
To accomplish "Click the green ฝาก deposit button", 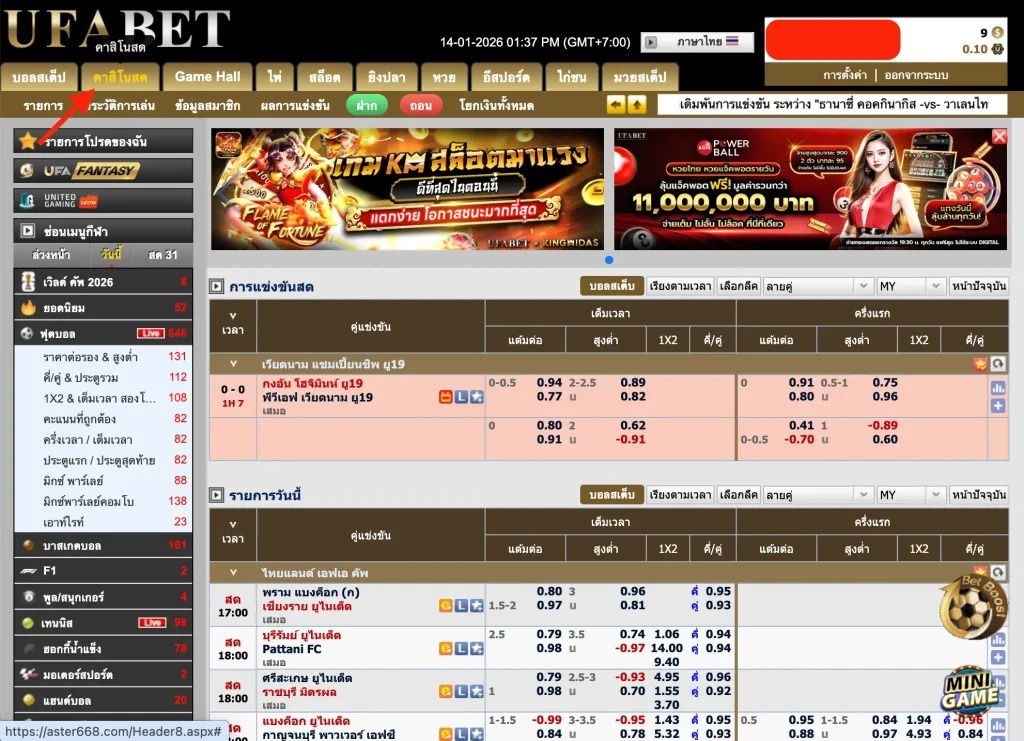I will click(x=367, y=105).
